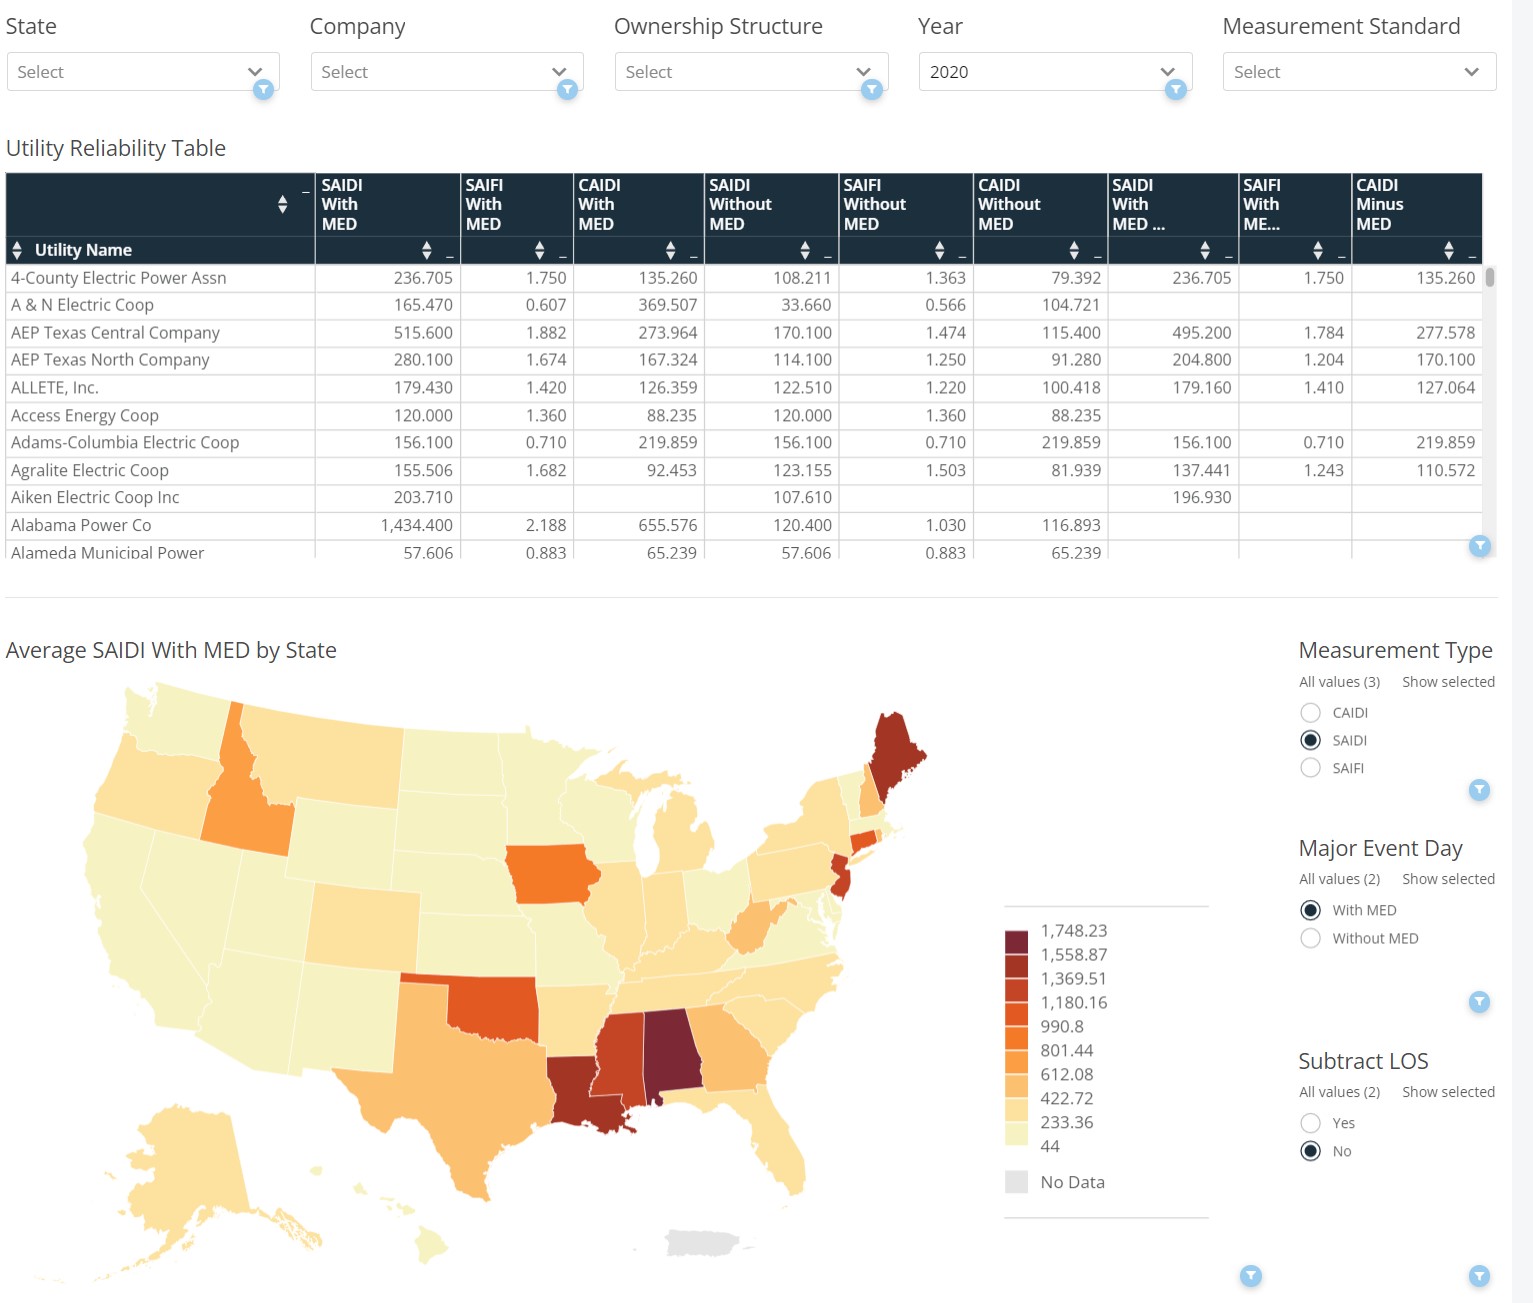Click sort arrows in top-left header cell

pyautogui.click(x=283, y=204)
